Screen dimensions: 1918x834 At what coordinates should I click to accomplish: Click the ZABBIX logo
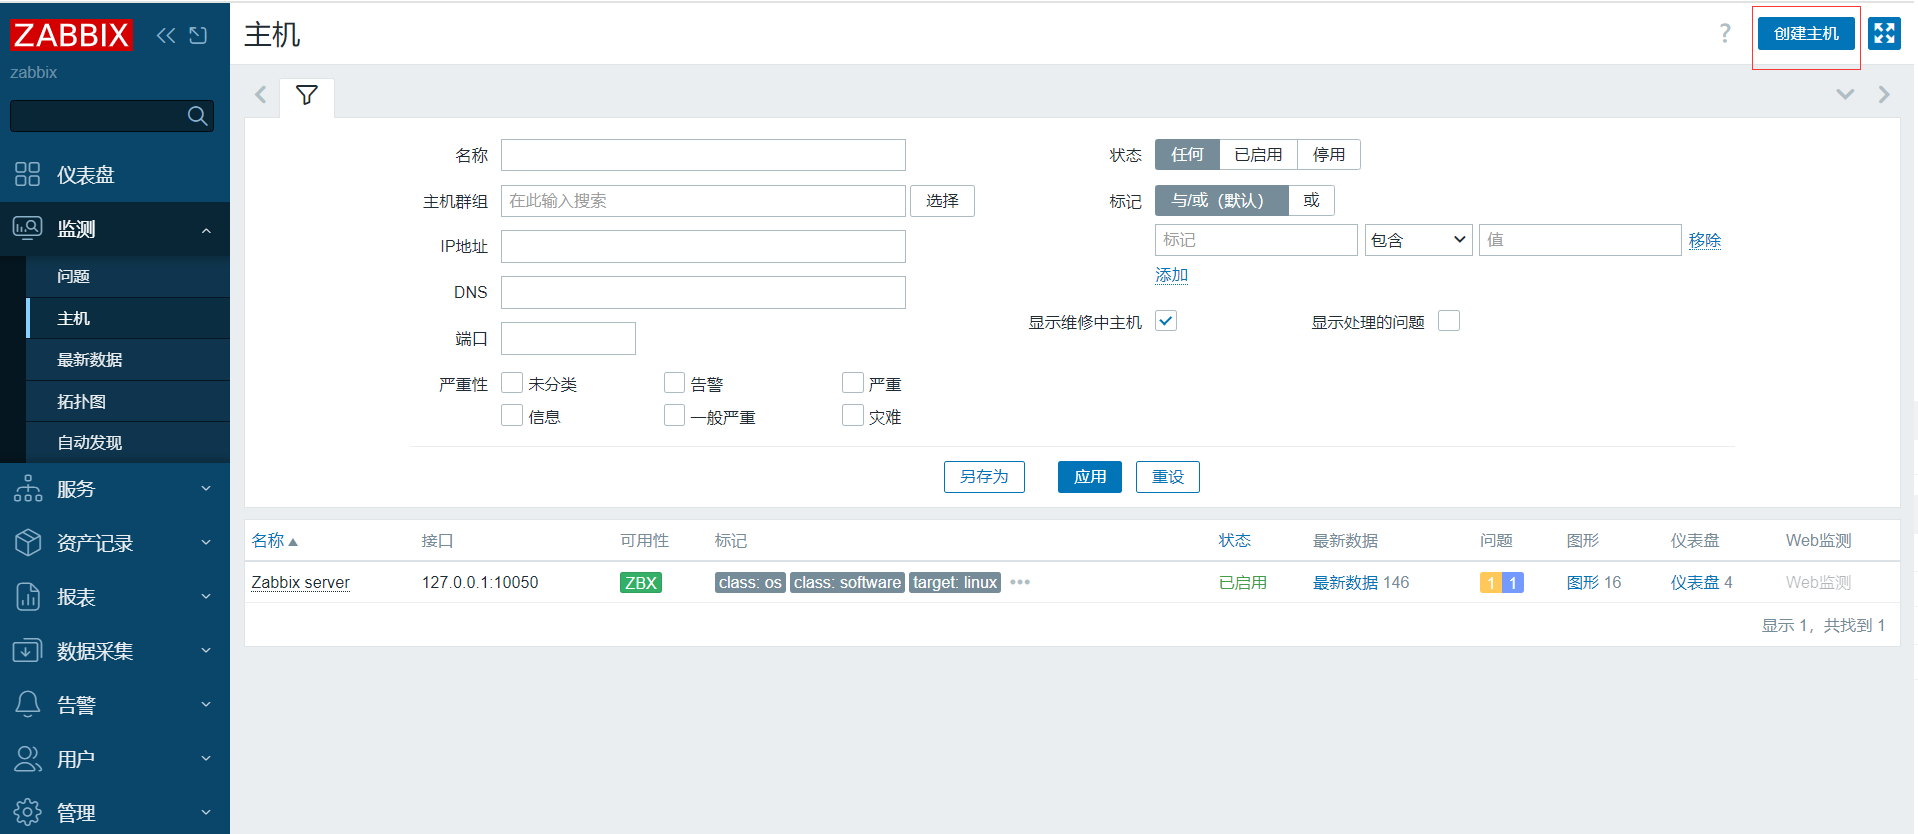pos(71,35)
